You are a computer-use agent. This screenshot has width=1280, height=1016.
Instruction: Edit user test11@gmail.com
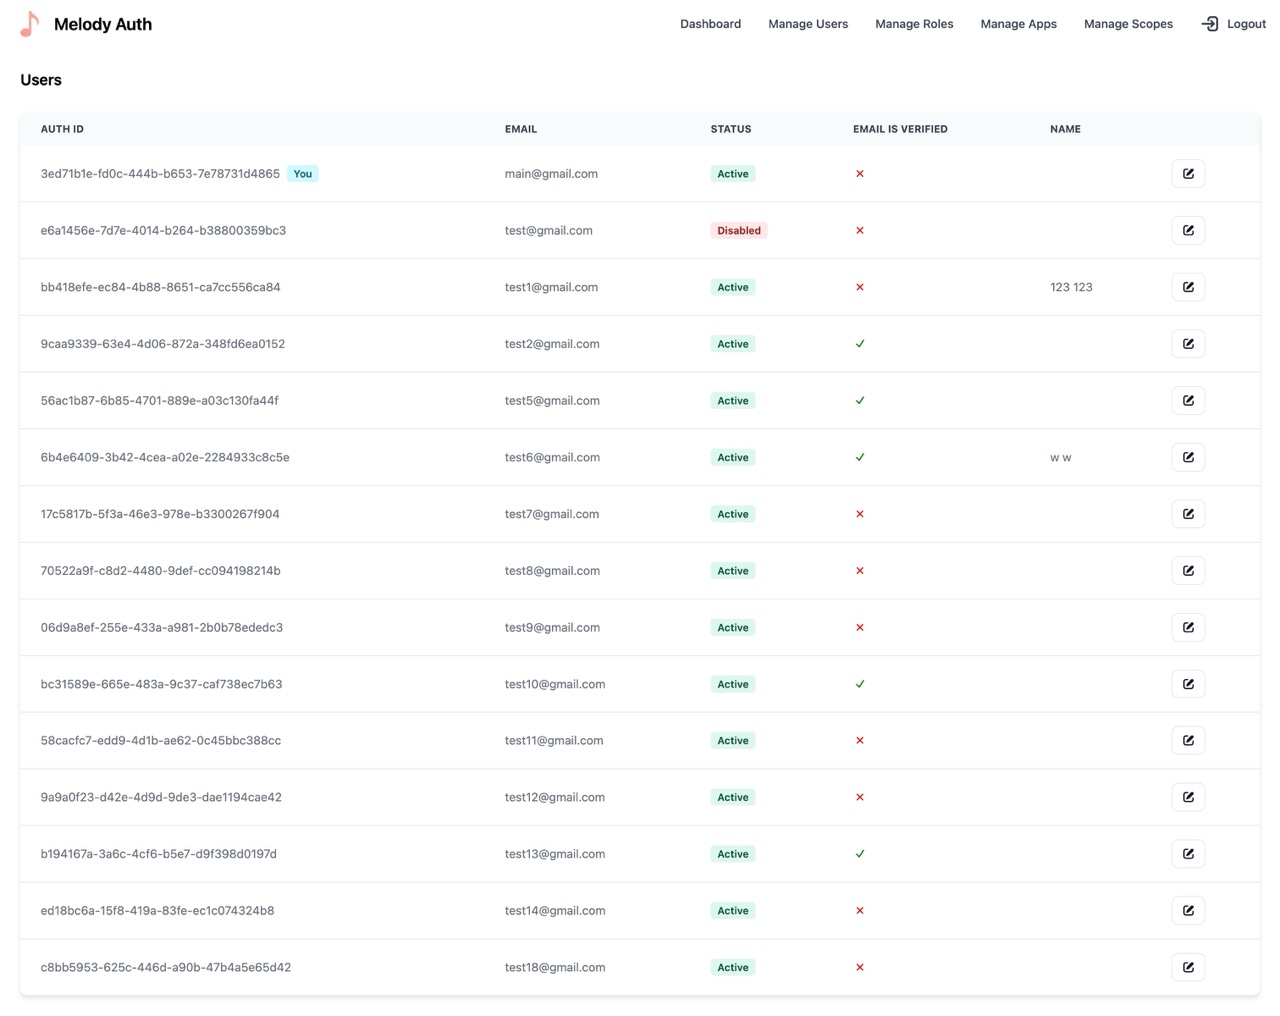[x=1188, y=741]
